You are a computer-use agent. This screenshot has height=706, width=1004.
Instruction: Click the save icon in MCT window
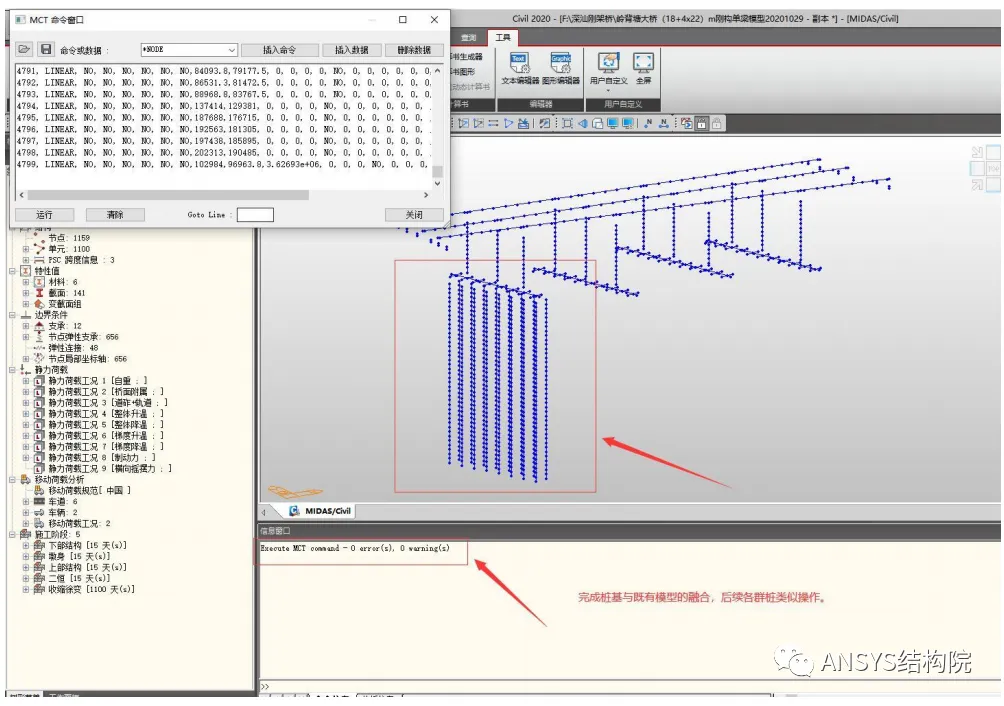point(45,49)
